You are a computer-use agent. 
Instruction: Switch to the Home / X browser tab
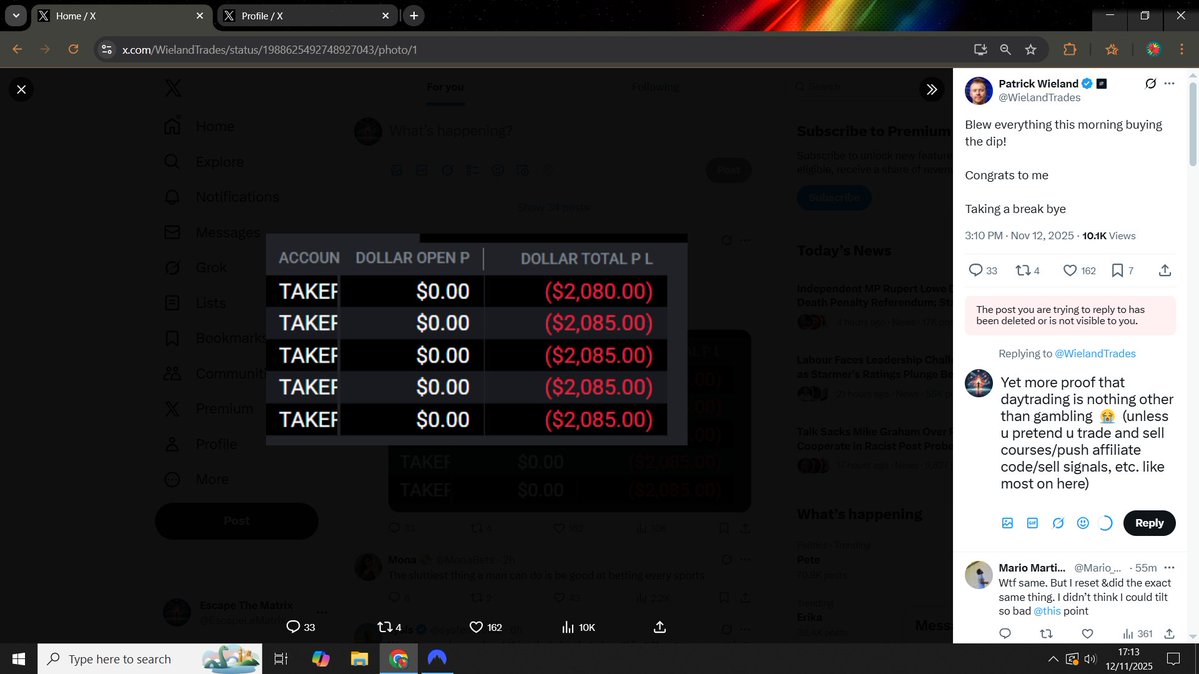pos(122,15)
